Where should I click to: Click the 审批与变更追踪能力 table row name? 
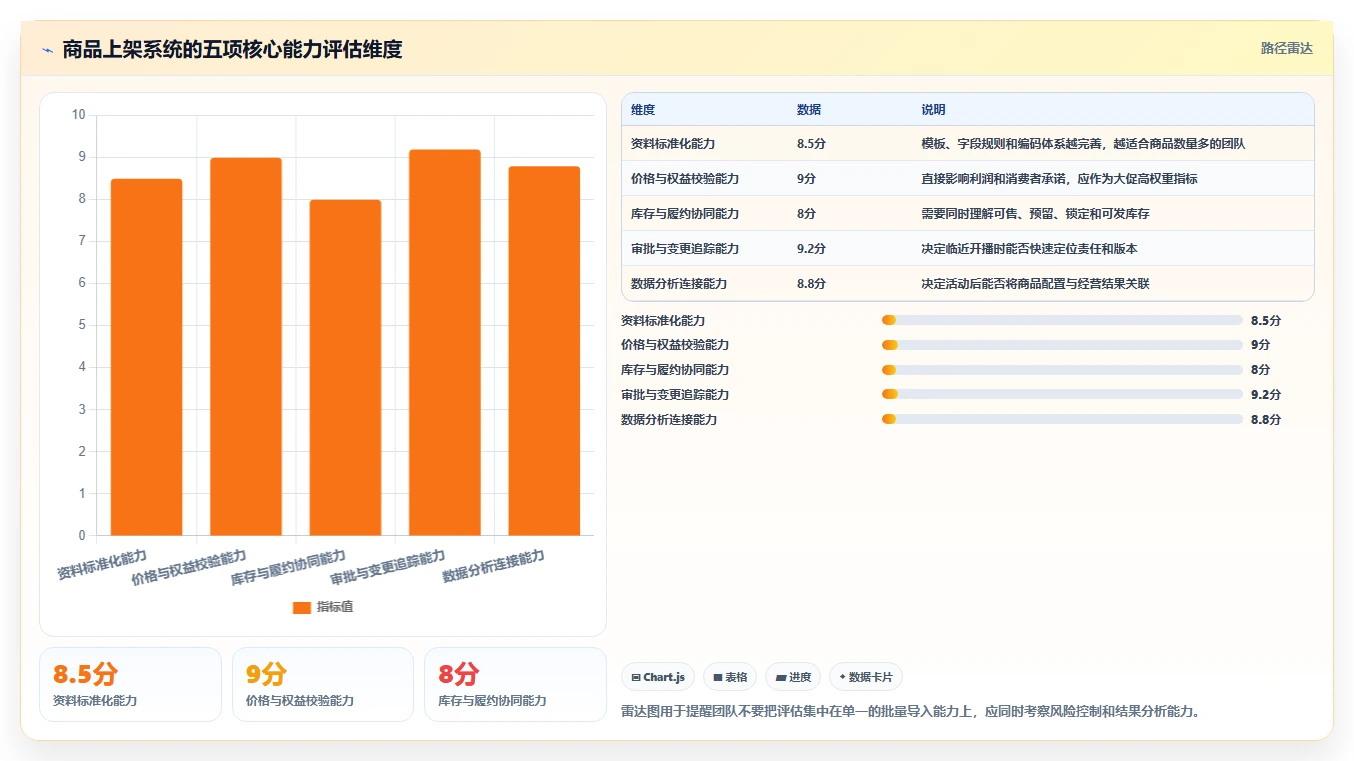tap(685, 249)
